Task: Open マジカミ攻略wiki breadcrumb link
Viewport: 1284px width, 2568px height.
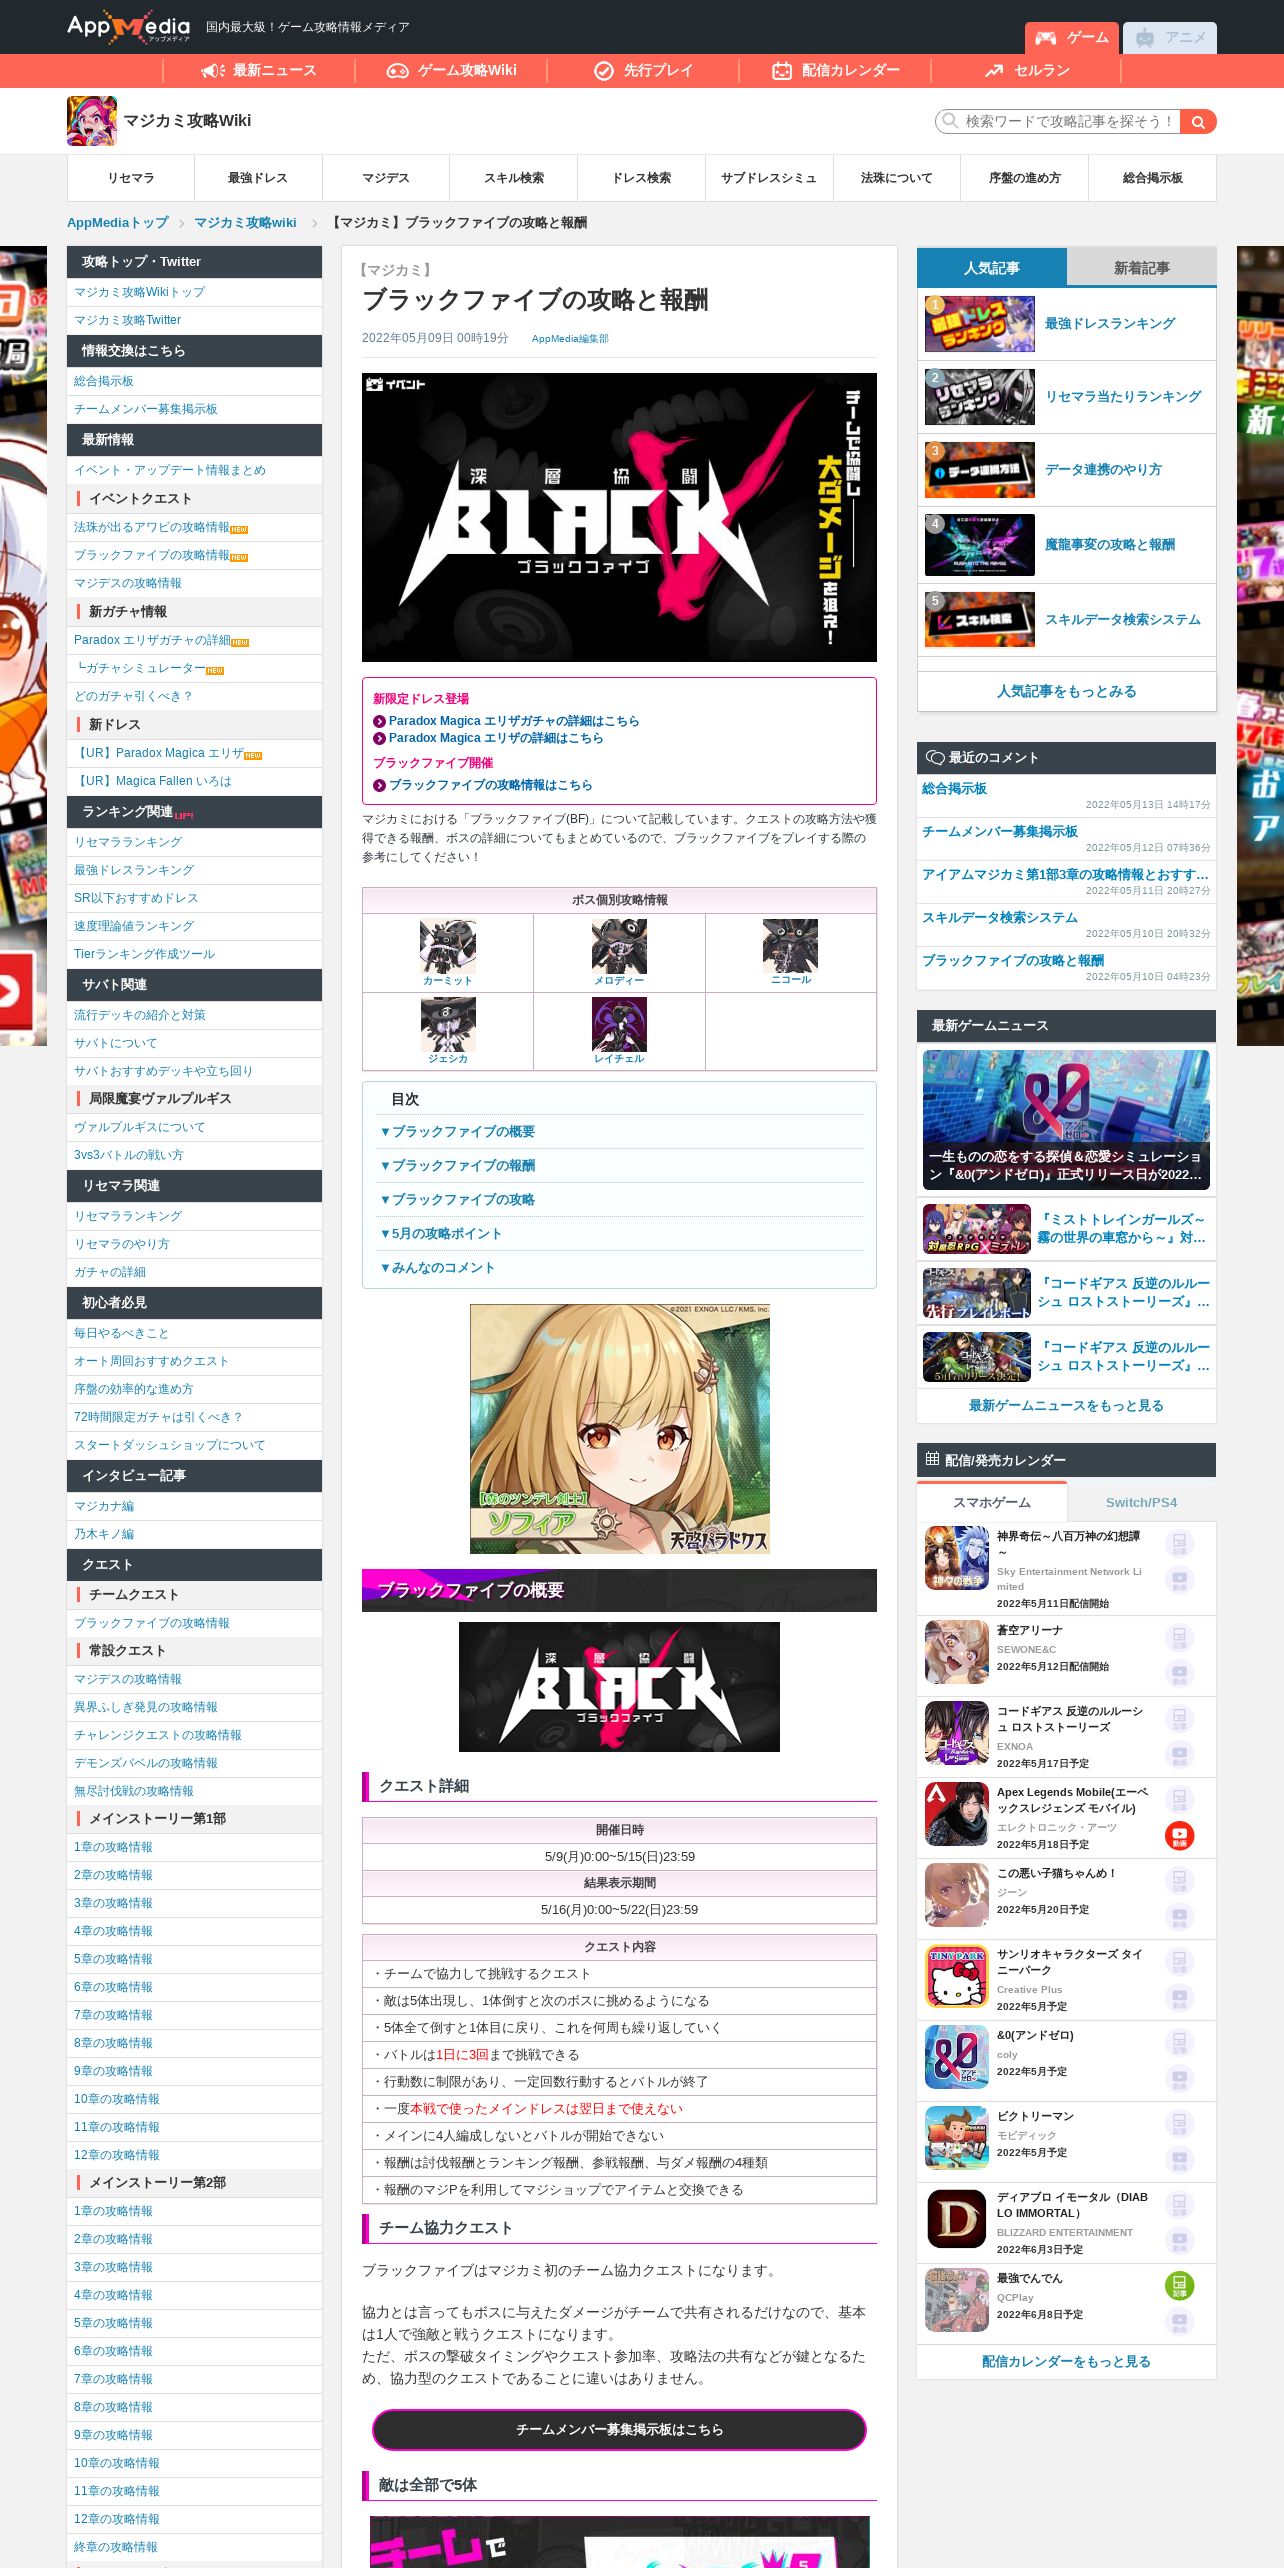Action: coord(245,223)
